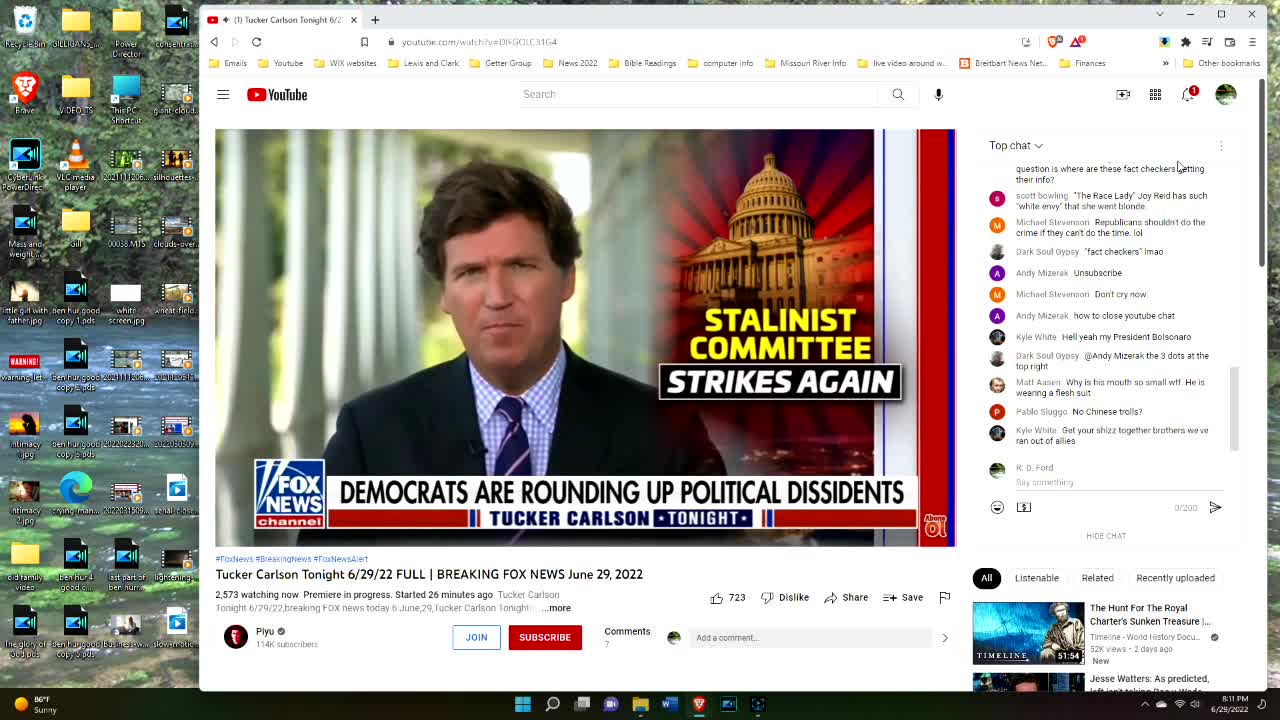This screenshot has height=720, width=1280.
Task: Open the YouTube apps grid icon
Action: click(x=1155, y=94)
